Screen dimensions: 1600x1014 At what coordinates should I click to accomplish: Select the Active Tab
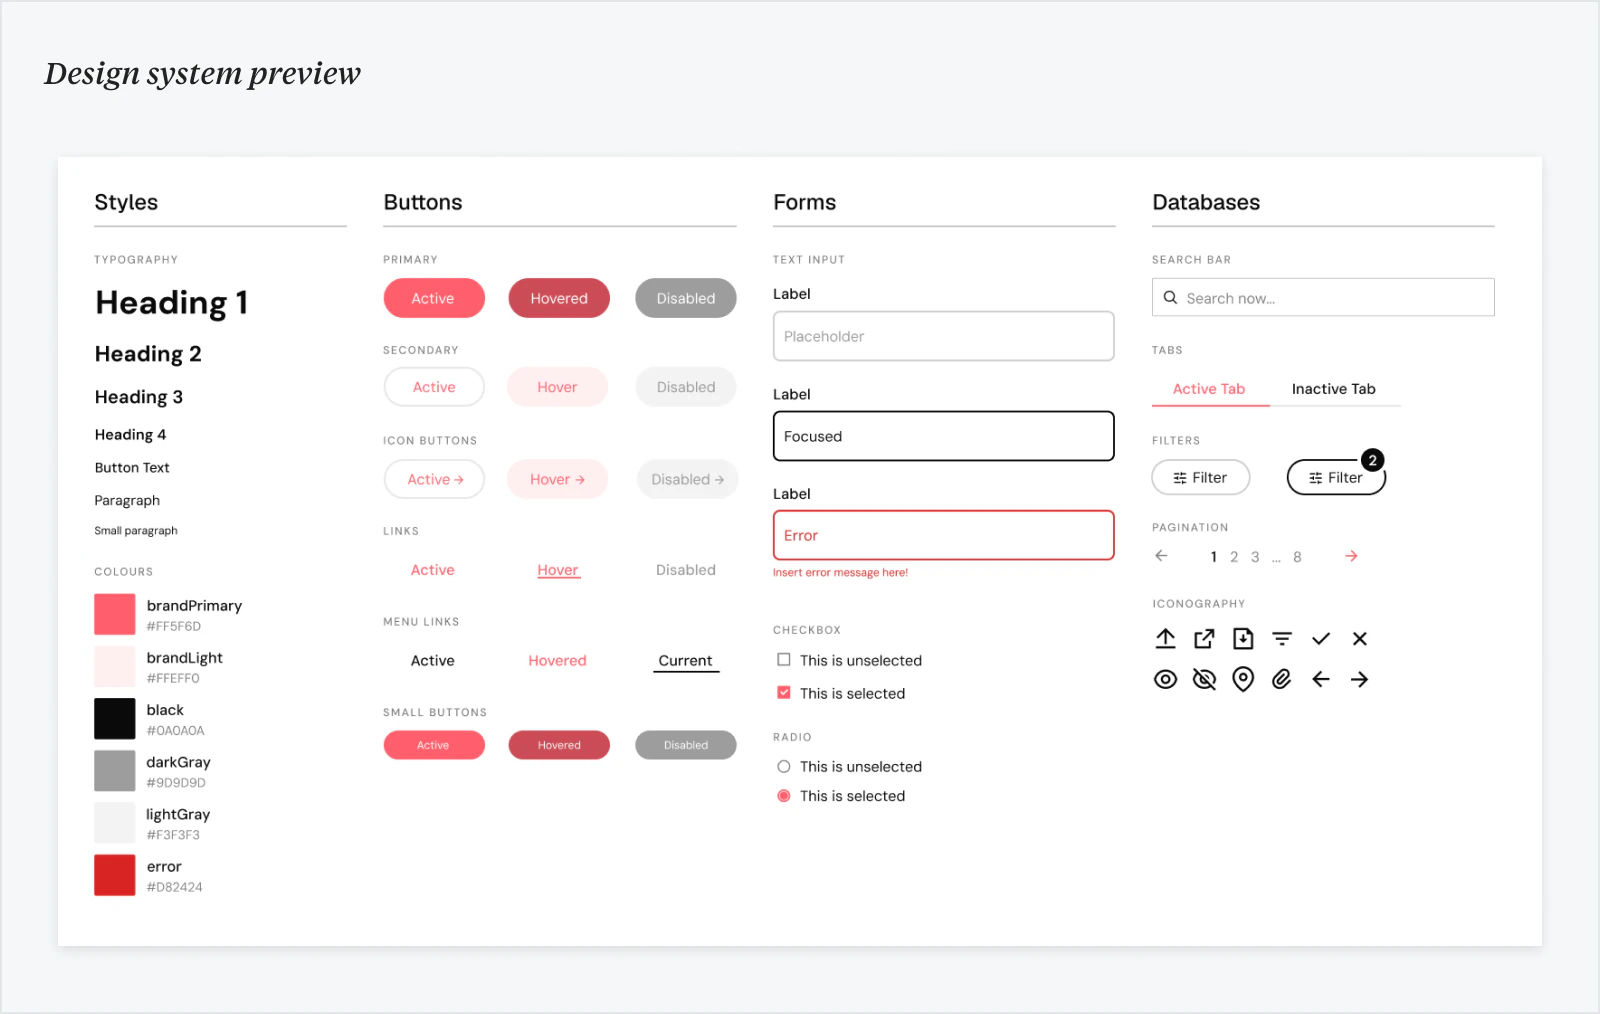(1209, 389)
